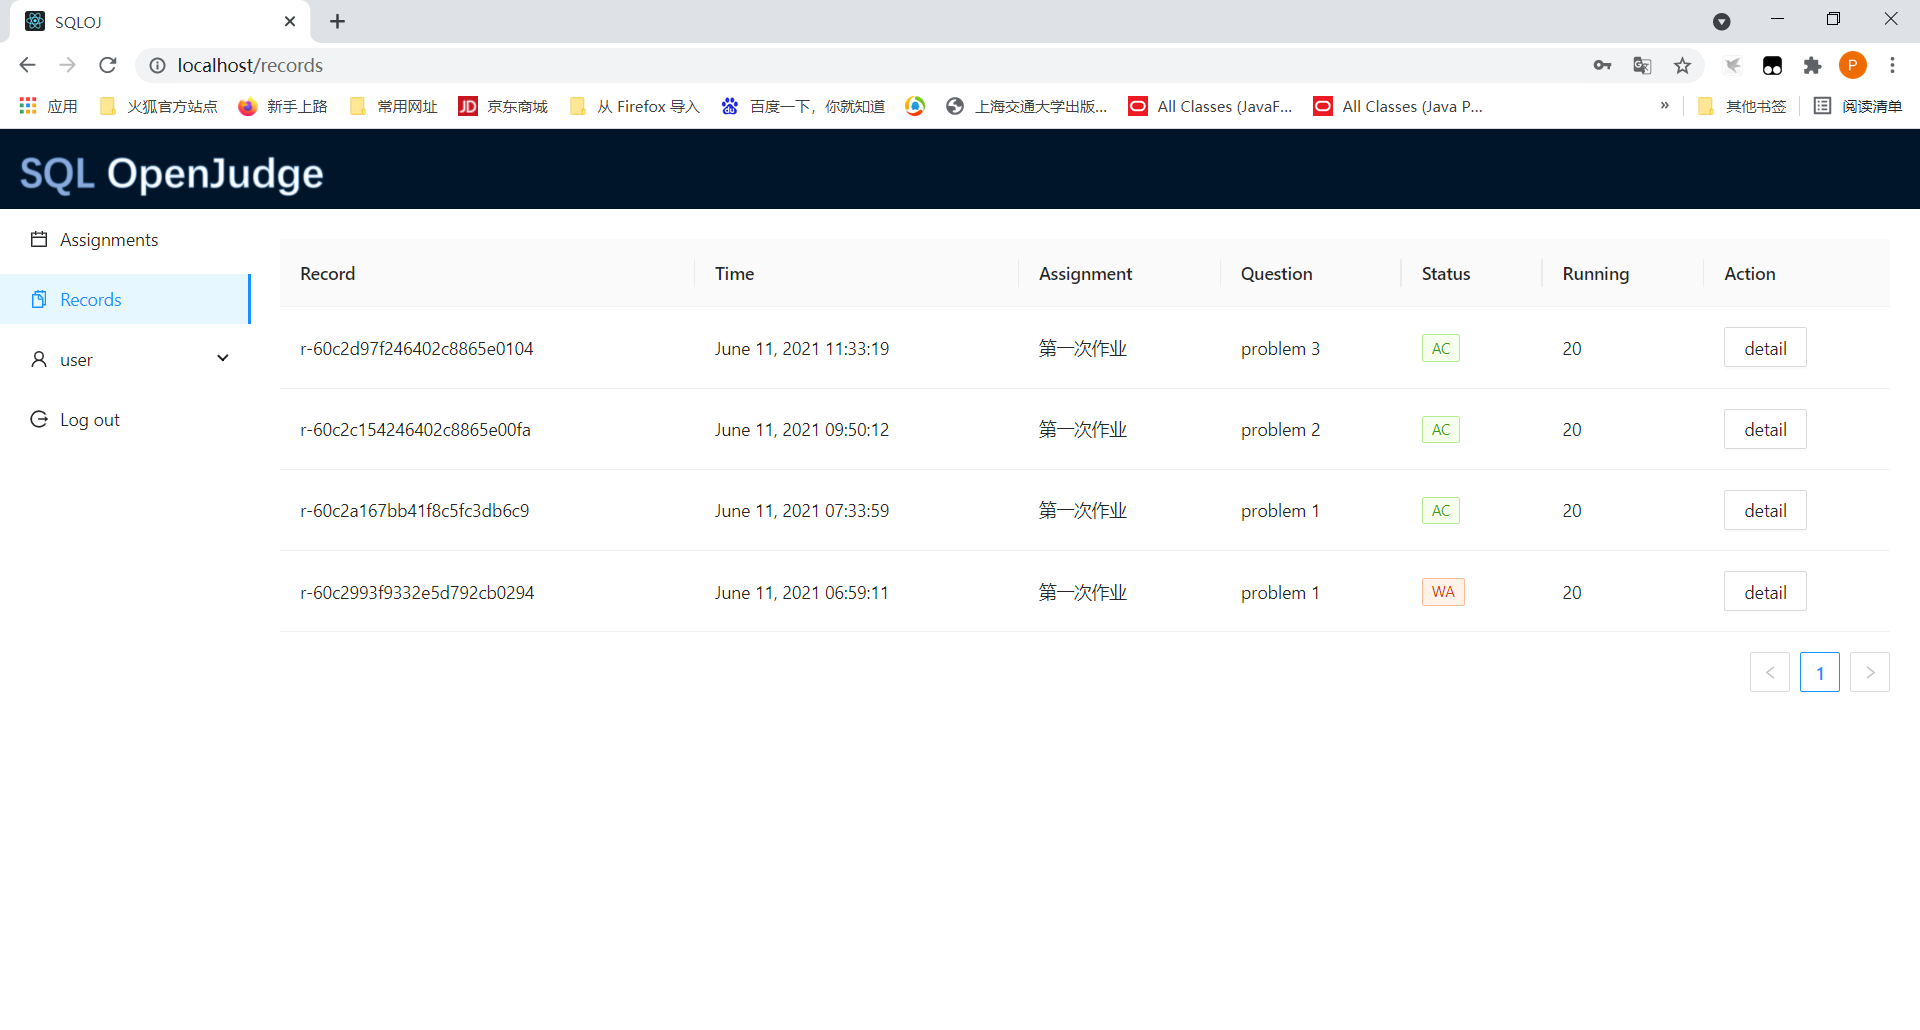Open Chrome extensions puzzle icon
The height and width of the screenshot is (1030, 1920).
coord(1813,65)
